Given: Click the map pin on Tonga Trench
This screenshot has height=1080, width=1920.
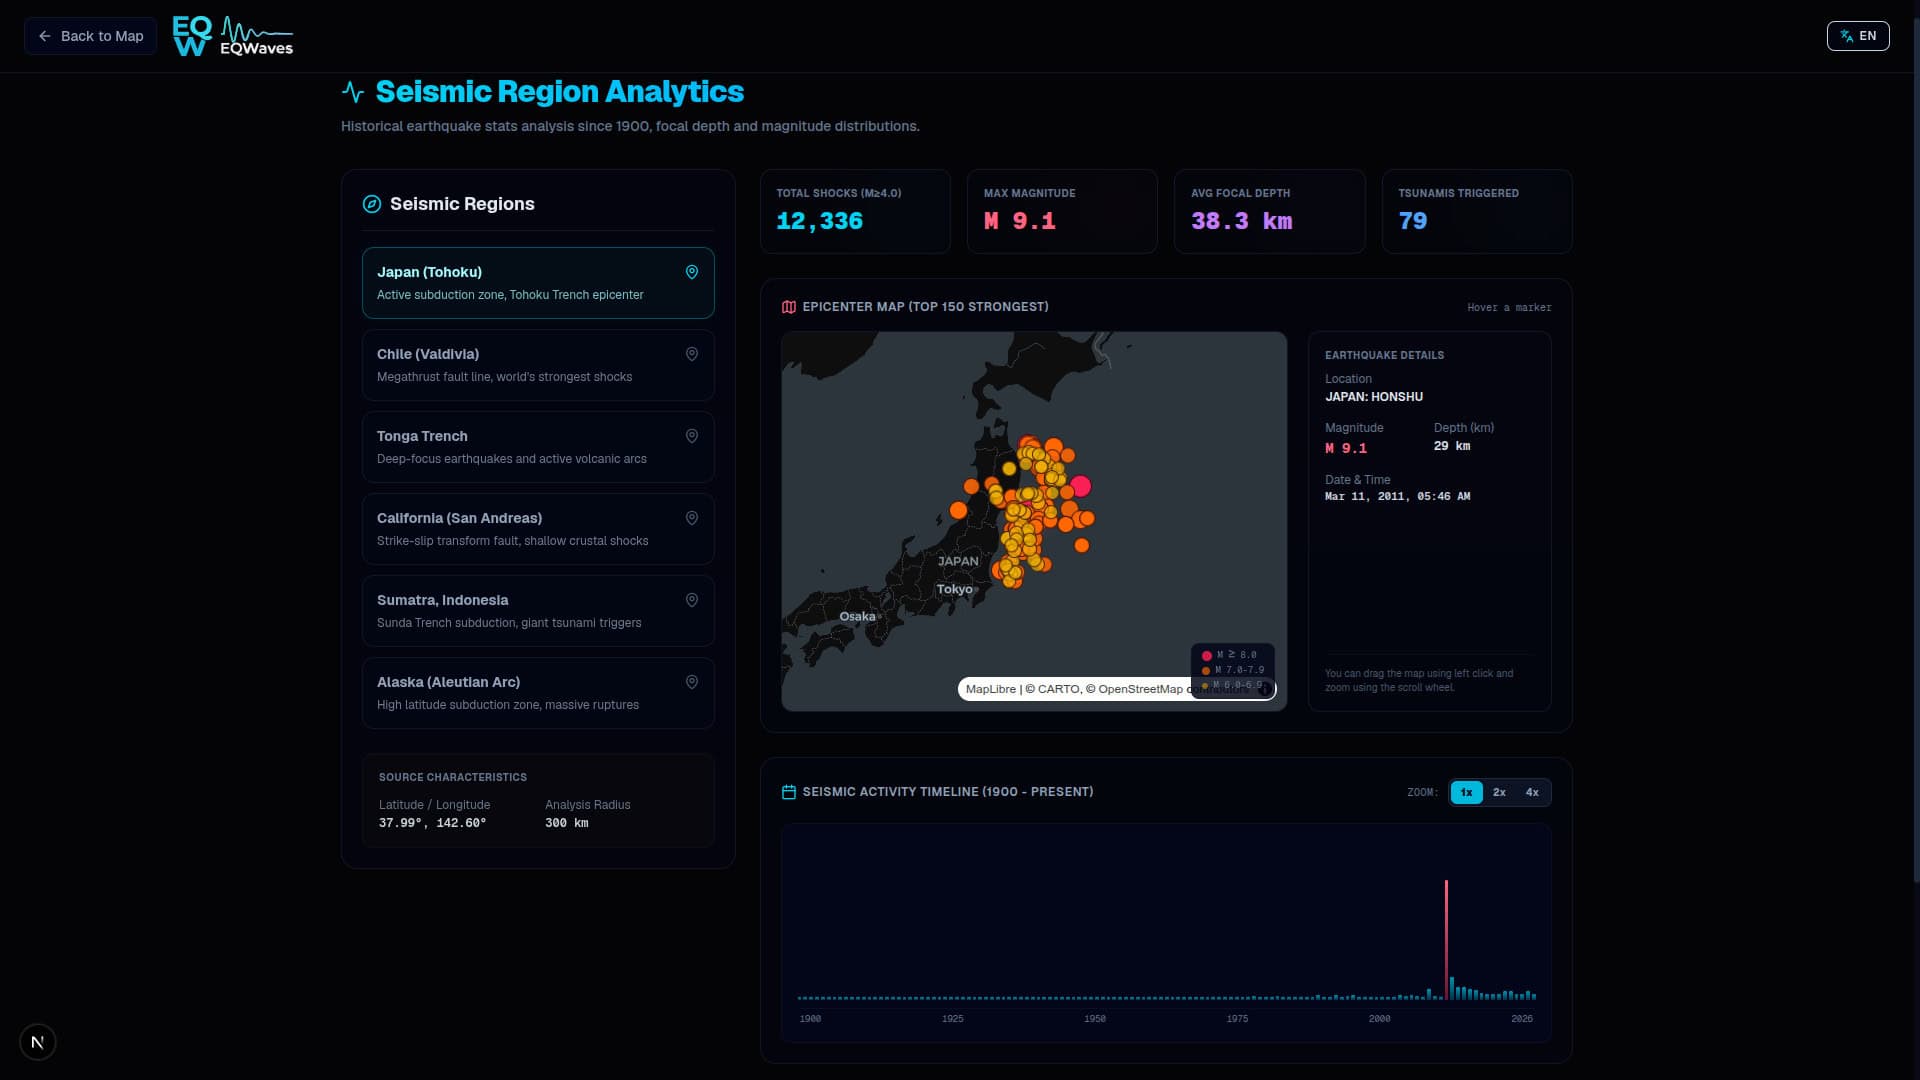Looking at the screenshot, I should (691, 436).
